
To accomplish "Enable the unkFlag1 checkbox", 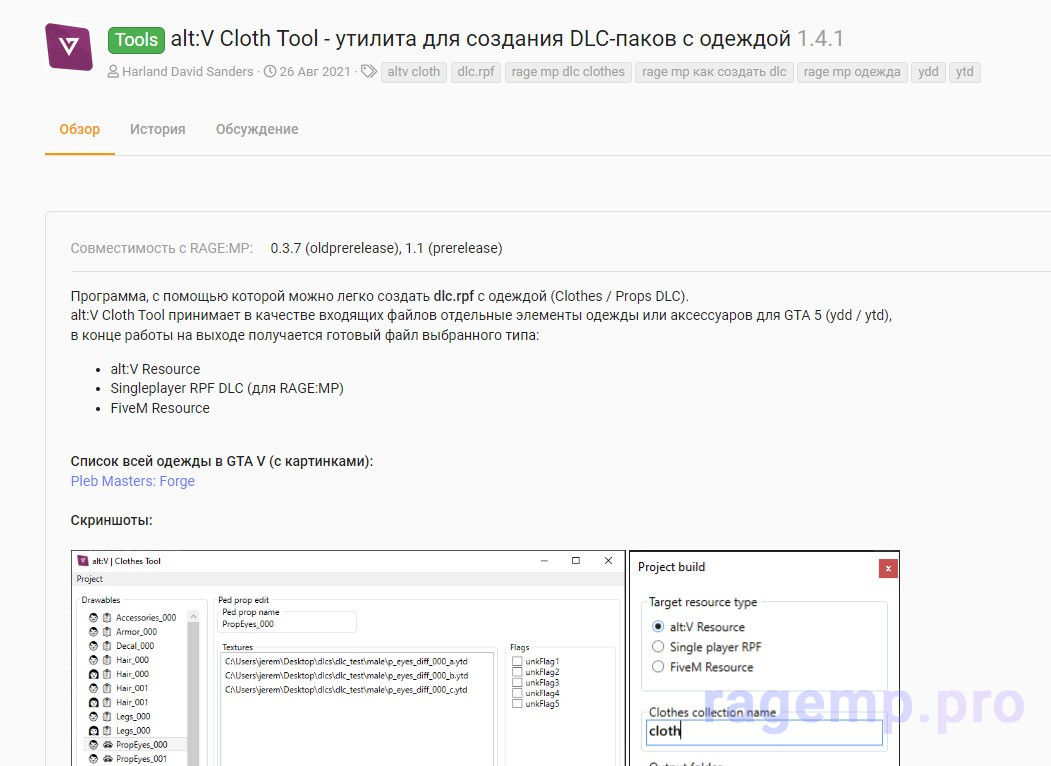I will click(x=517, y=661).
